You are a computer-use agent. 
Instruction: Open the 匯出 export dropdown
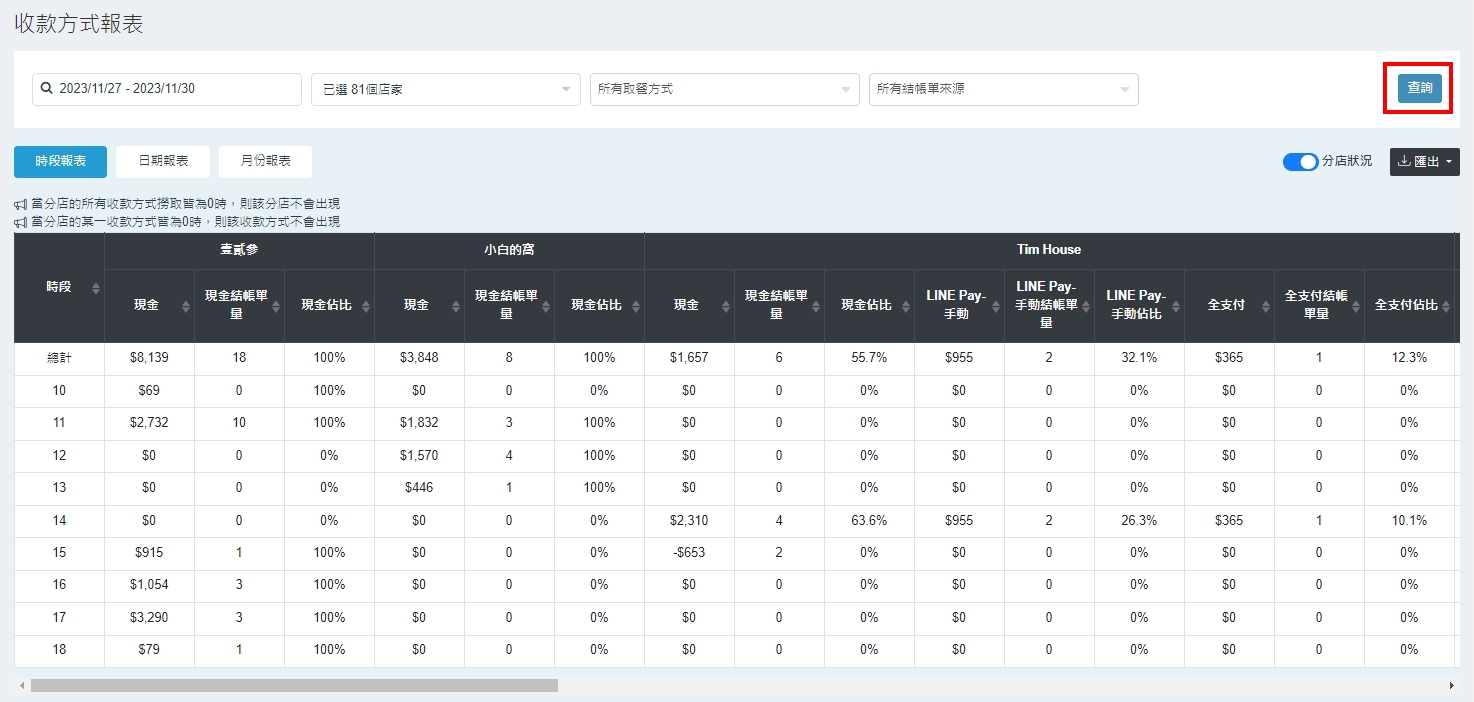1424,162
